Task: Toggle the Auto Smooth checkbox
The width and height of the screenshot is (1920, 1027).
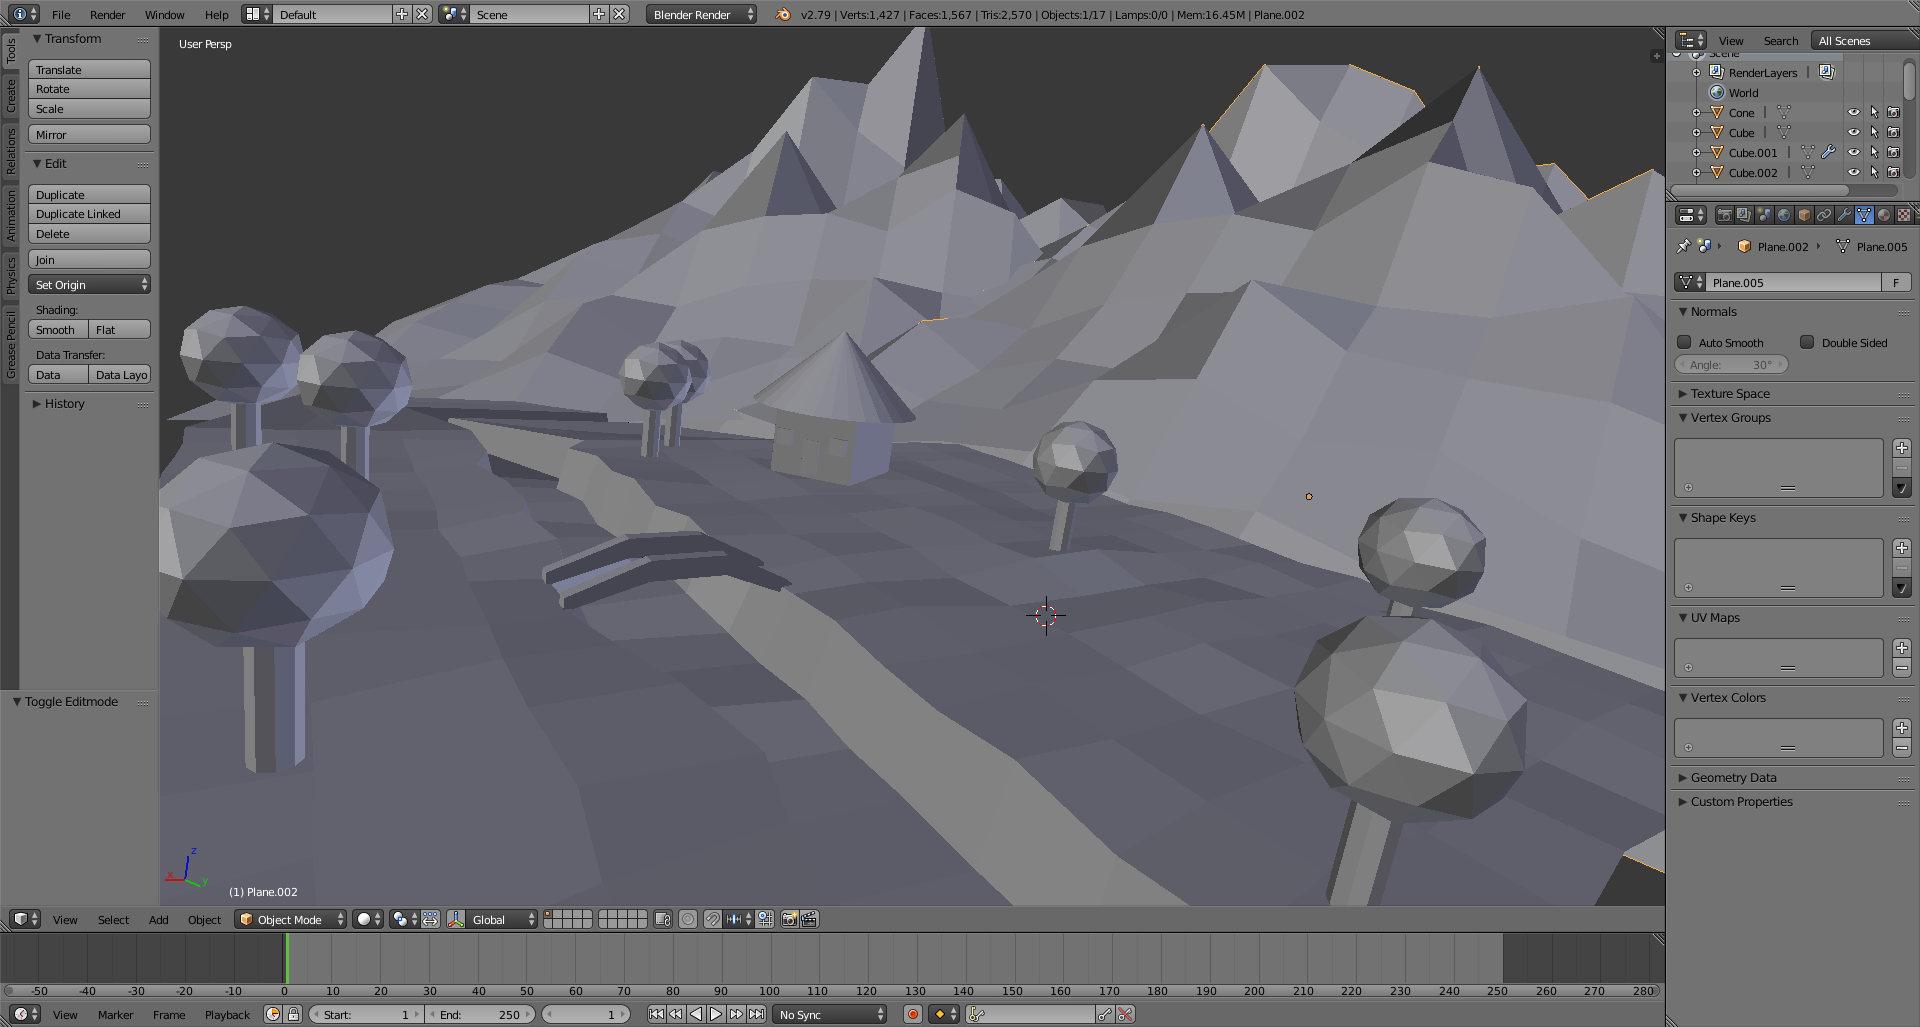Action: (1684, 342)
